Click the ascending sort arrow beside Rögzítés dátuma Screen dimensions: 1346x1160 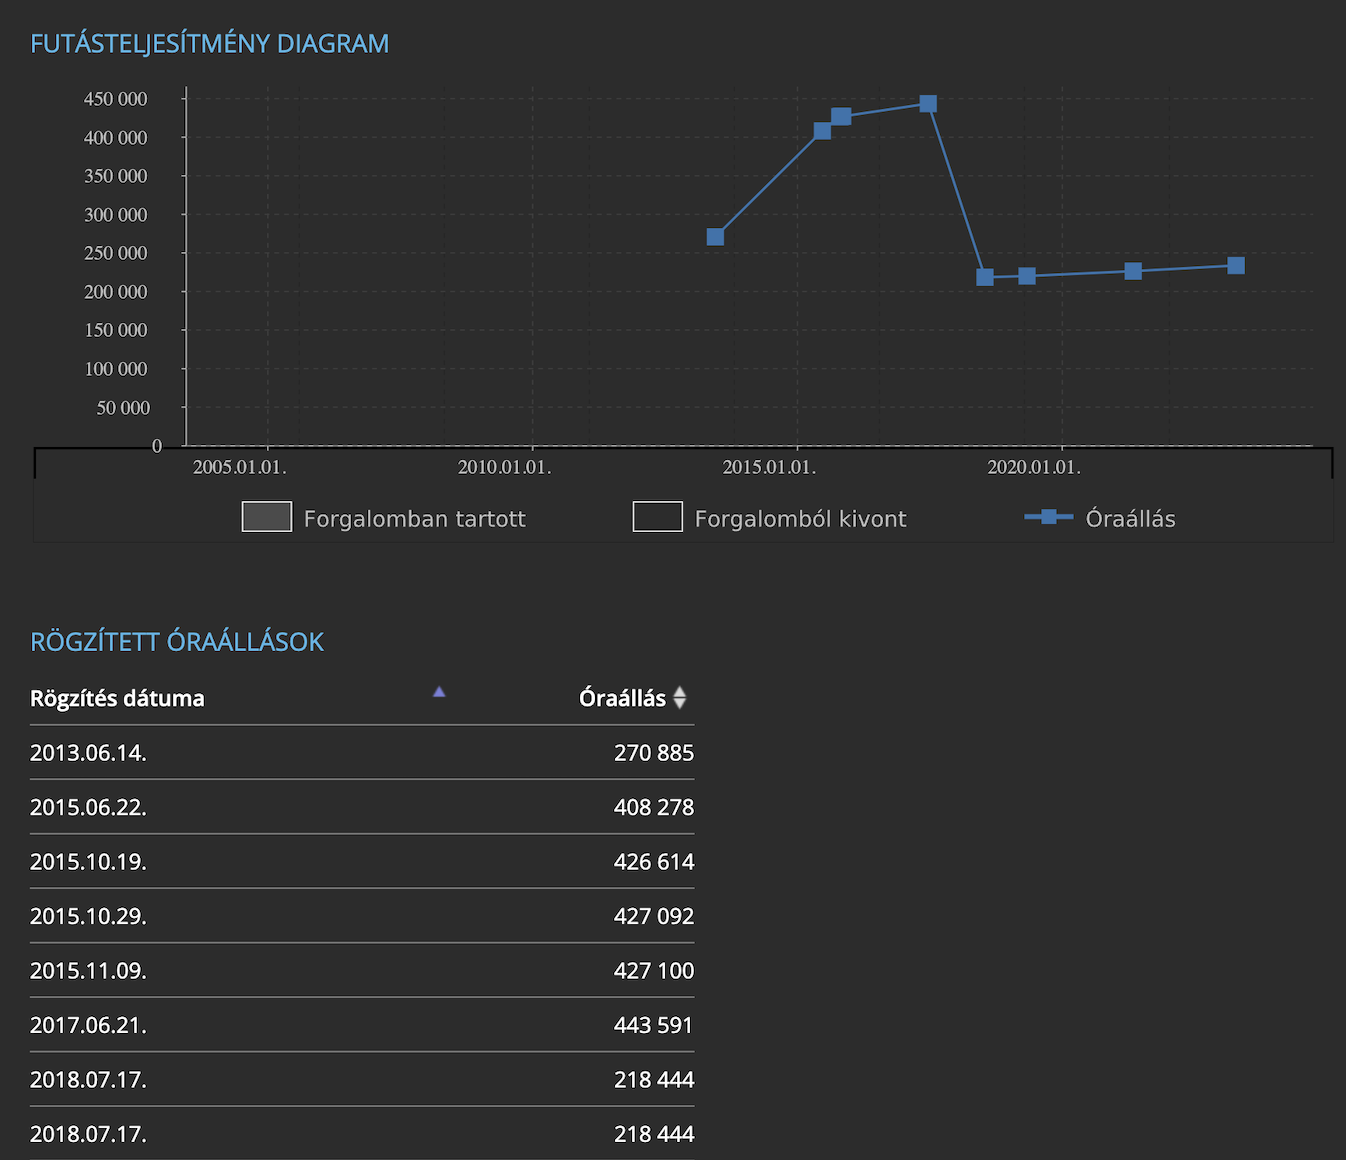[x=439, y=692]
